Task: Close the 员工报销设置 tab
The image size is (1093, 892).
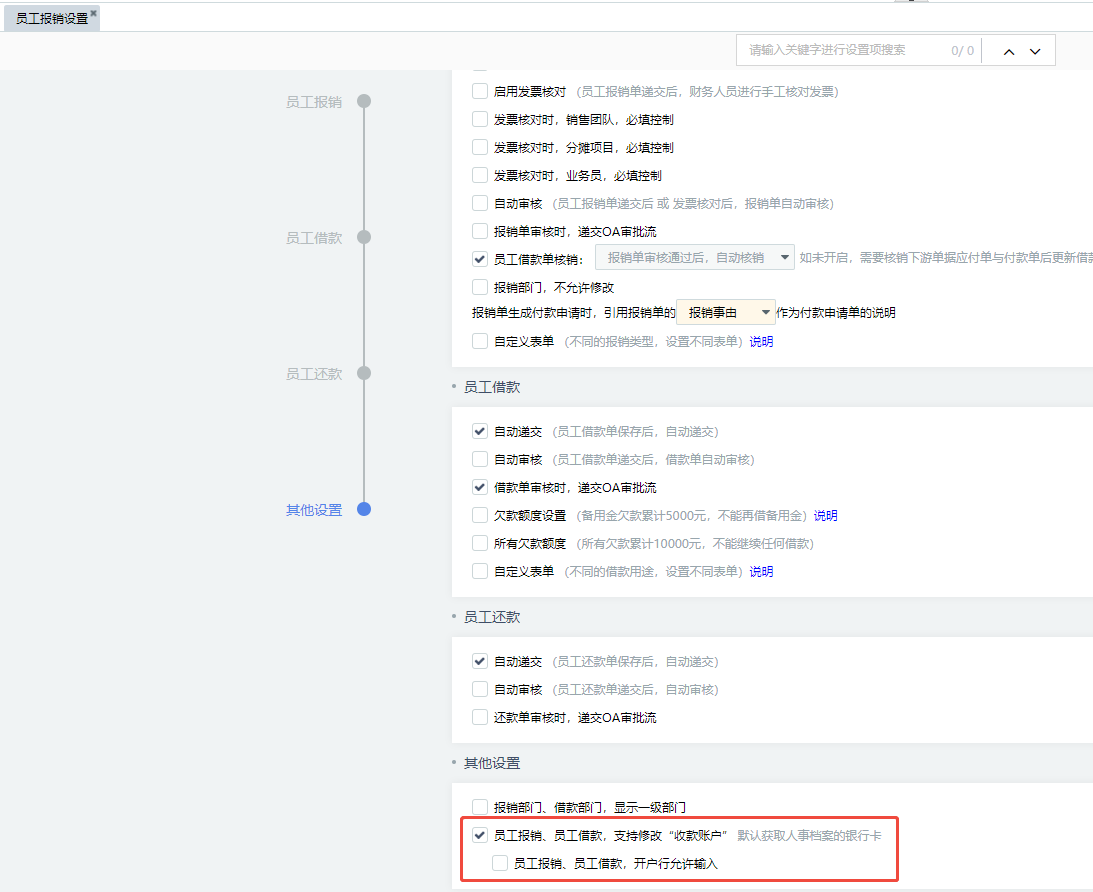Action: point(93,13)
